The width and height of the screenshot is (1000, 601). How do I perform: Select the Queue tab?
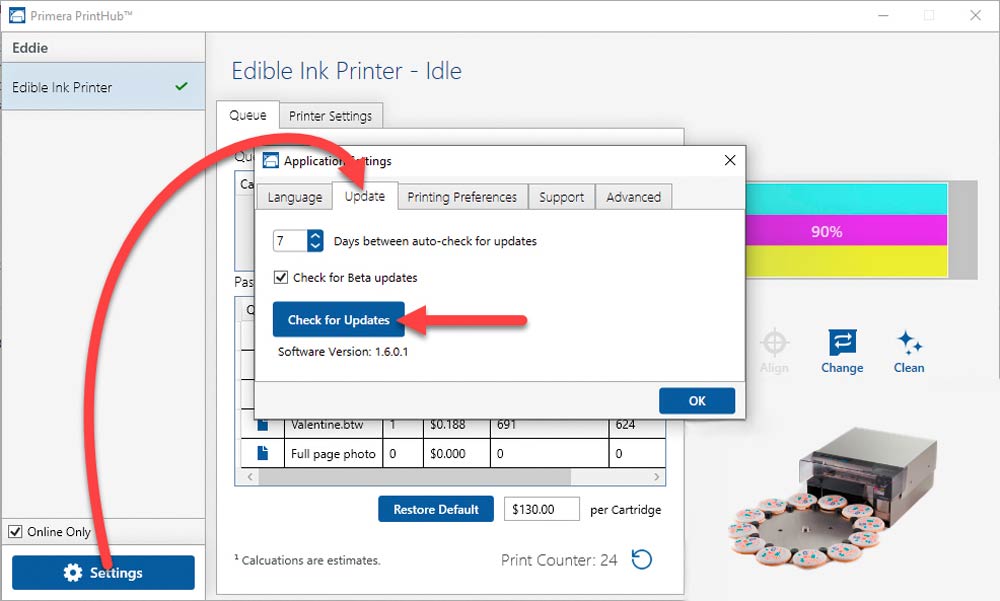point(248,115)
